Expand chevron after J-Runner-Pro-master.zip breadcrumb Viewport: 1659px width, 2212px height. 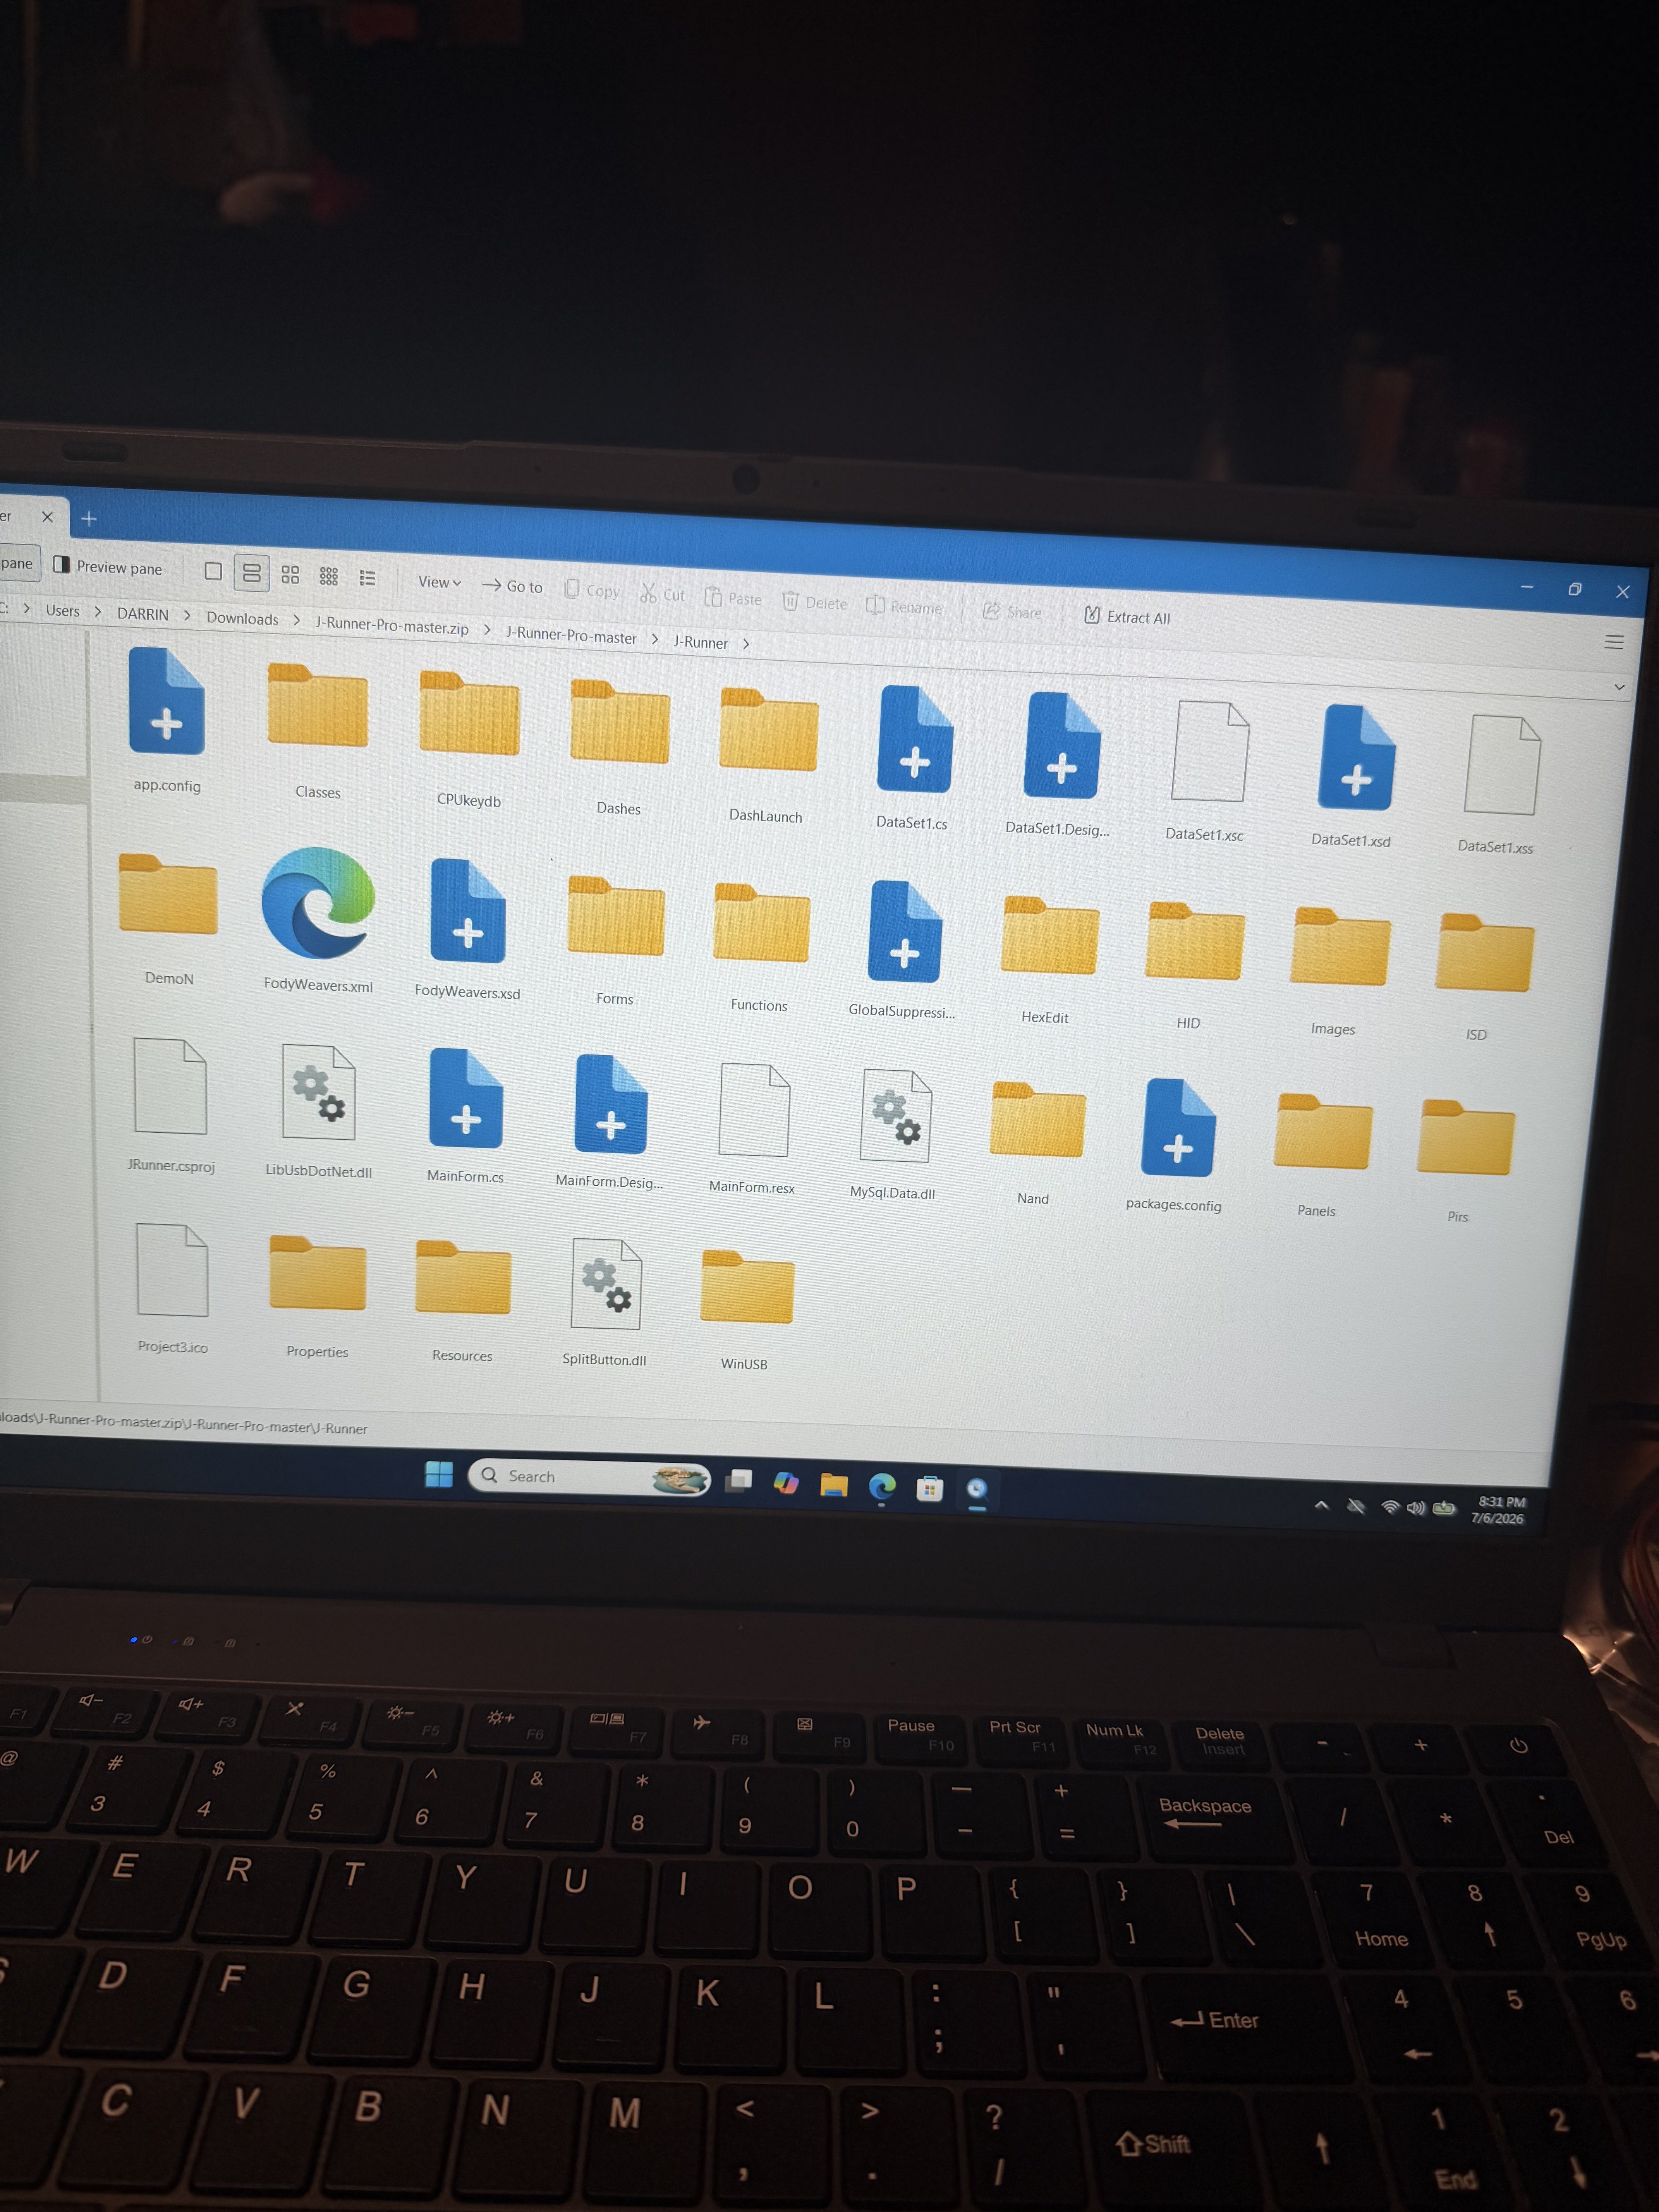coord(487,630)
